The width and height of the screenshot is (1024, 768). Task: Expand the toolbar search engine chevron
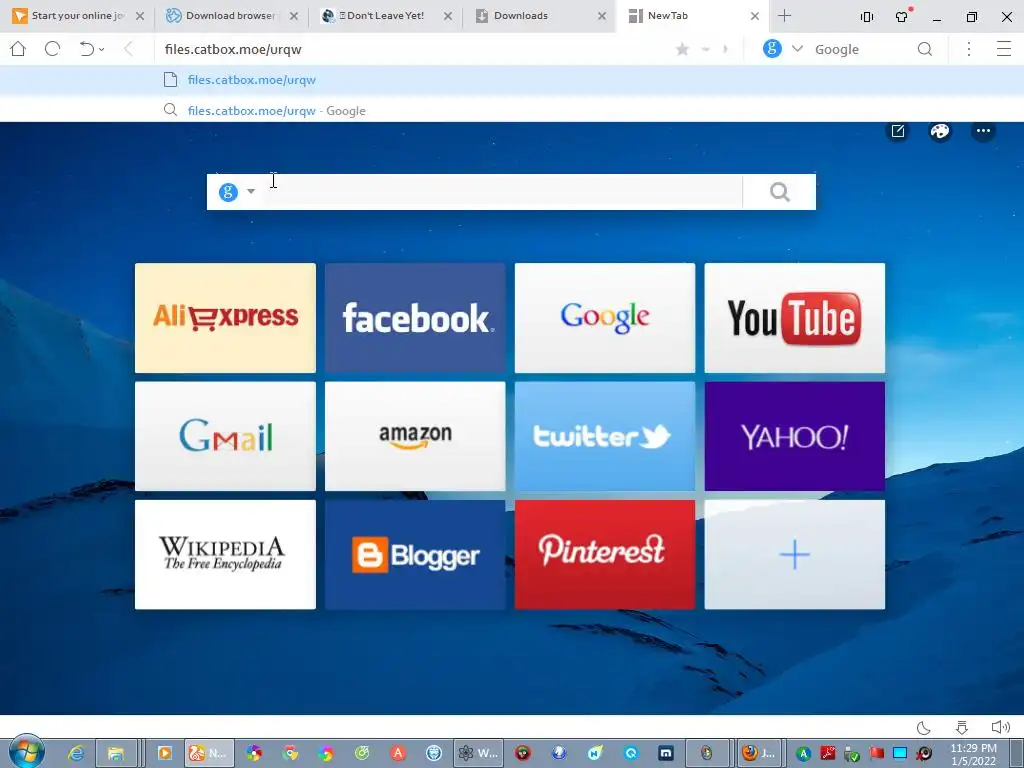[x=797, y=49]
